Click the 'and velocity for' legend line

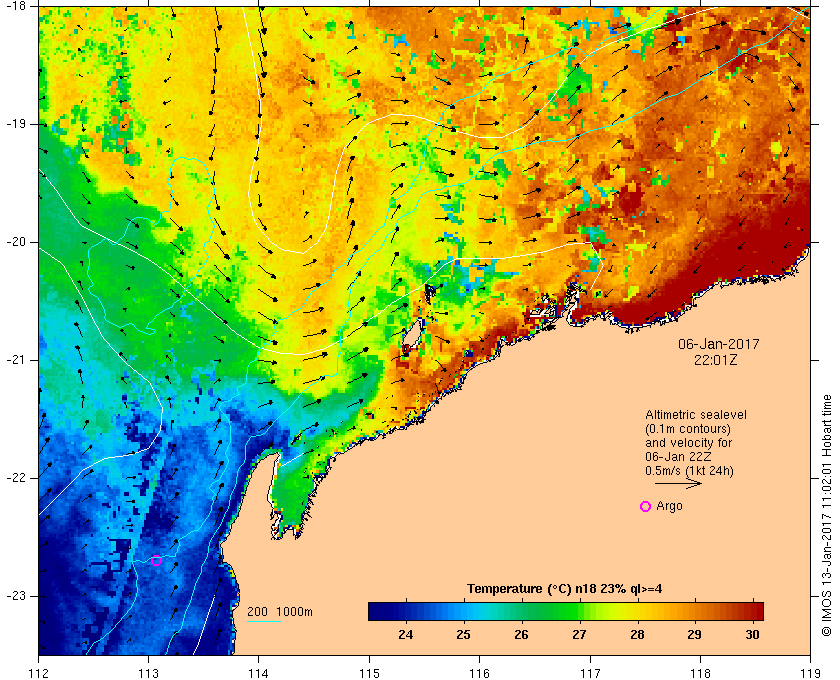click(x=688, y=443)
